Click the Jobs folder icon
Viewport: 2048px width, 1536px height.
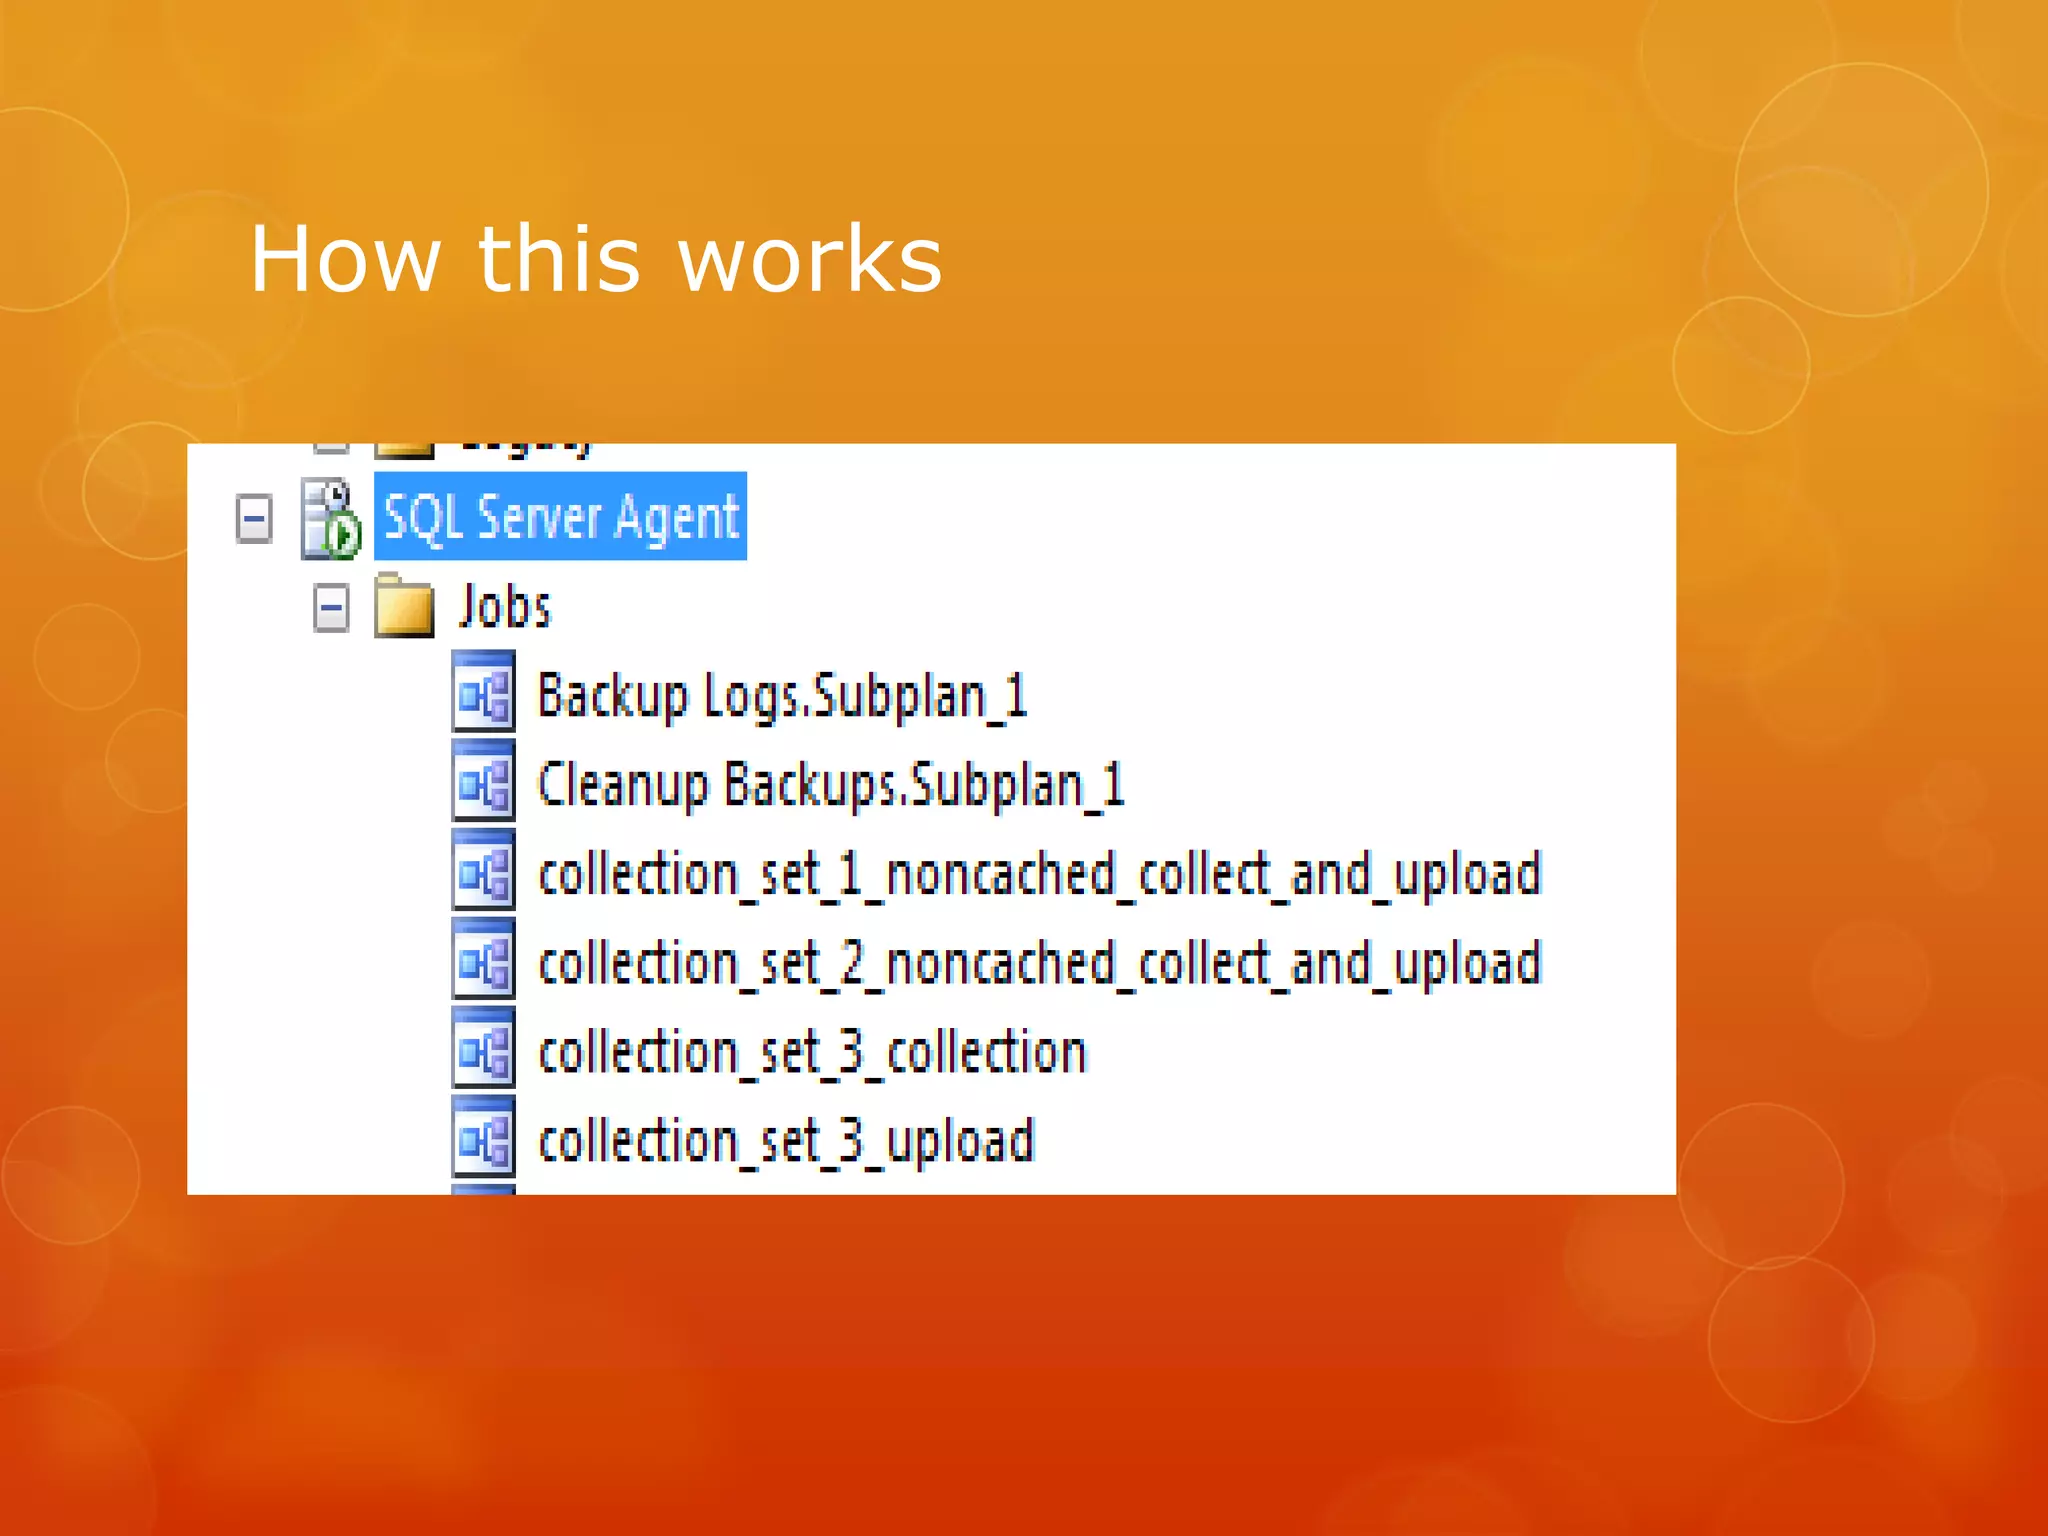point(404,606)
